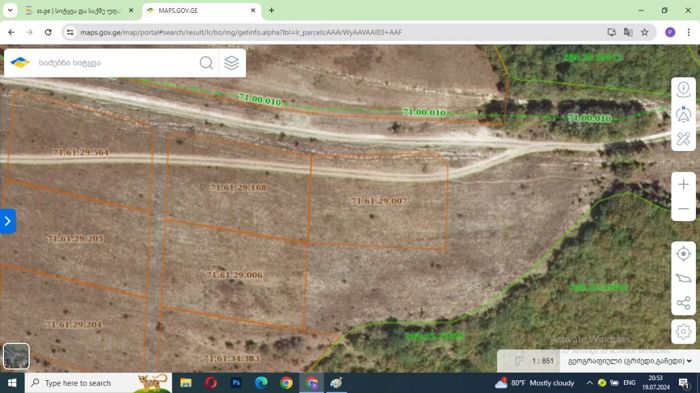Viewport: 700px width, 393px height.
Task: Open the weather widget 80°F Mostly cloudy
Action: (x=535, y=383)
